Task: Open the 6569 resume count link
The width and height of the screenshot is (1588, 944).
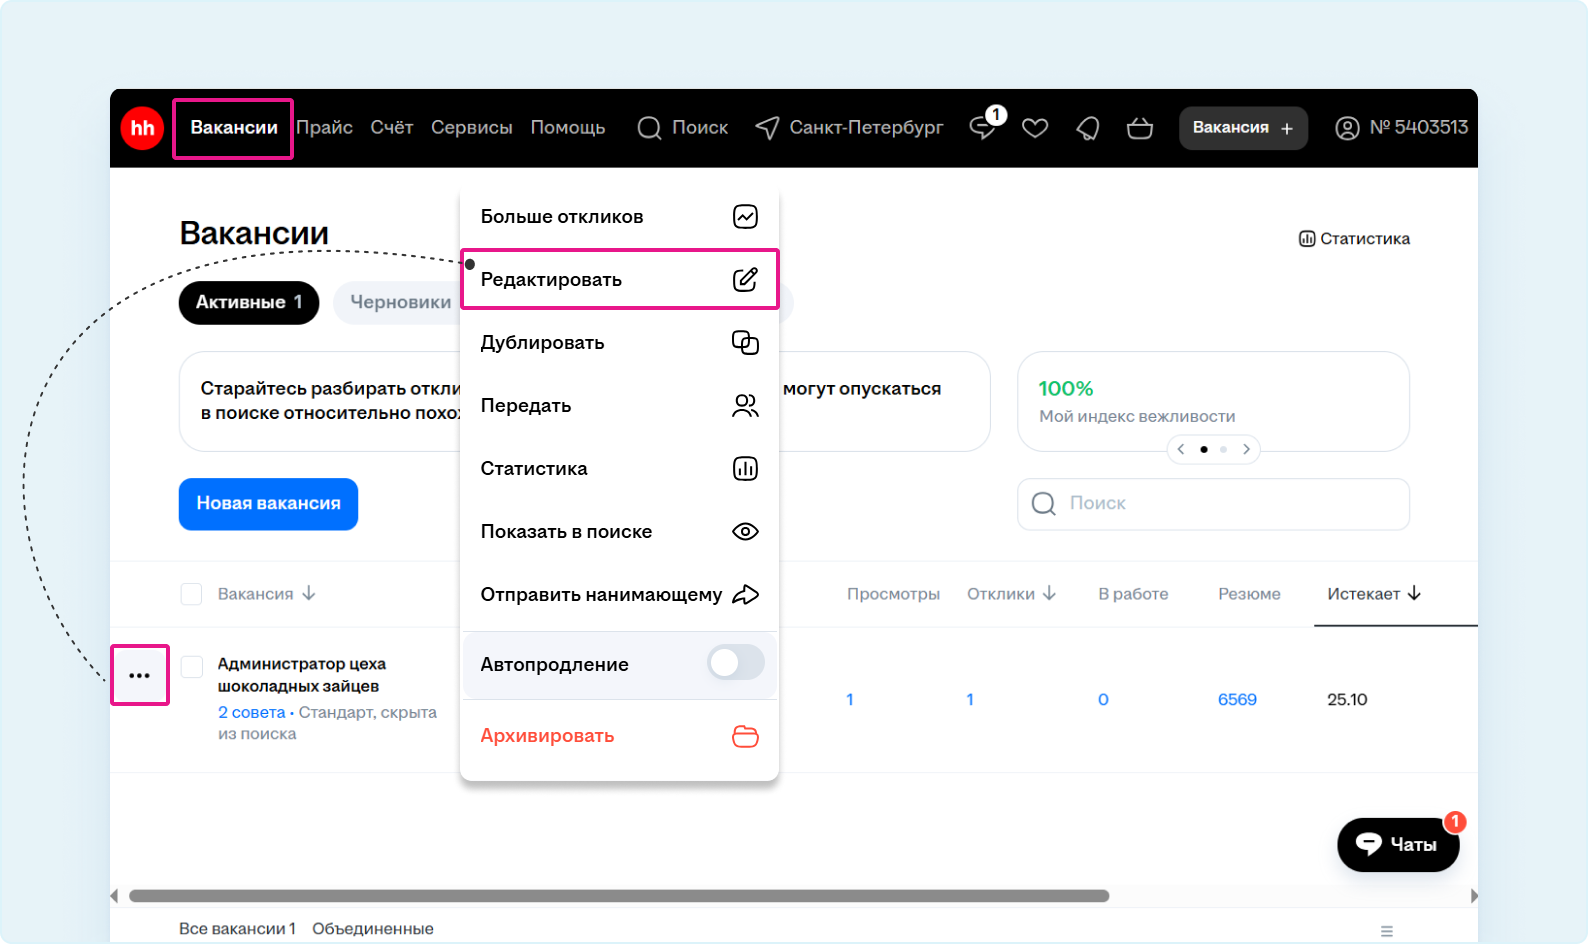Action: click(1237, 700)
